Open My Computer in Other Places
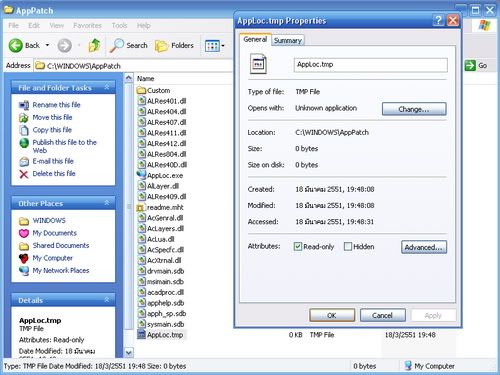This screenshot has height=375, width=500. 53,258
